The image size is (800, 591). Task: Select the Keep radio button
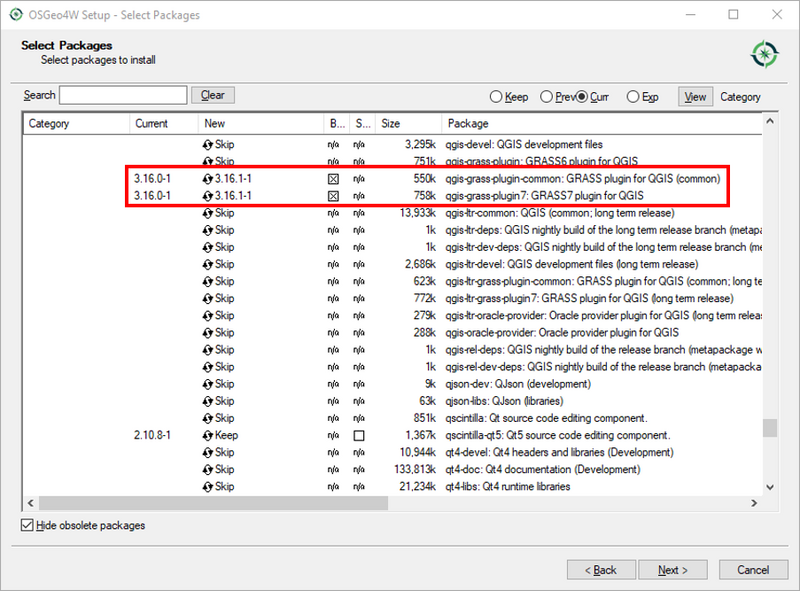pyautogui.click(x=495, y=97)
